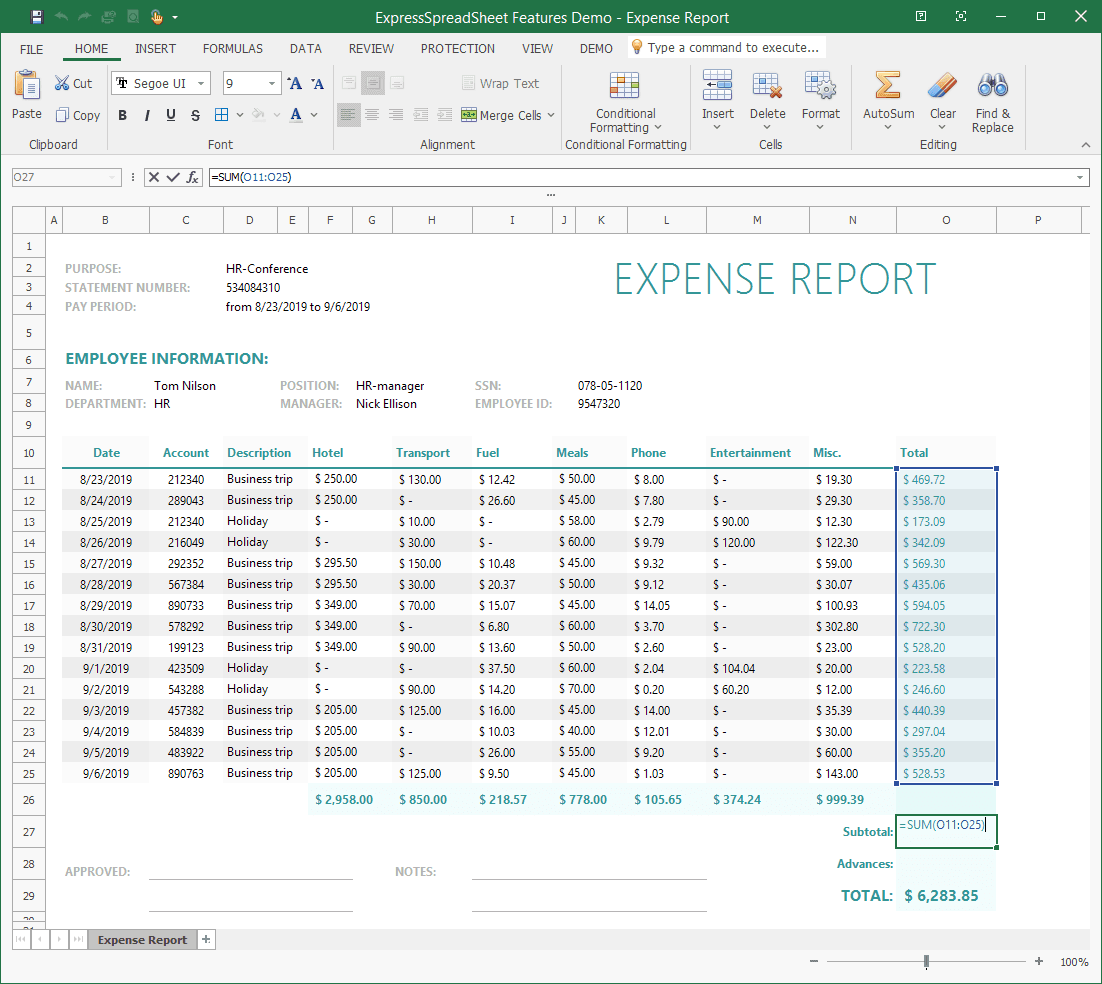Expand the Merge Cells dropdown arrow
Screen dimensions: 1102x984
point(551,115)
